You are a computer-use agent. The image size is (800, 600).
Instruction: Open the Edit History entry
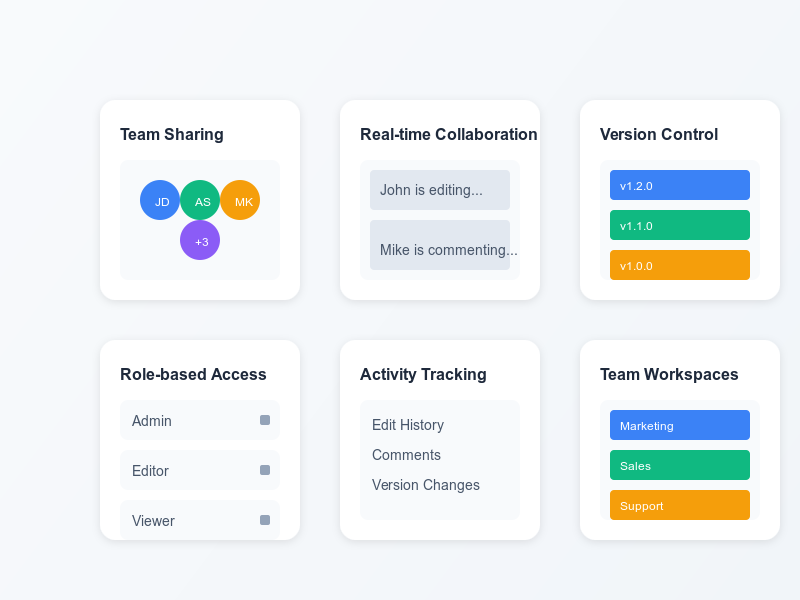click(x=407, y=425)
